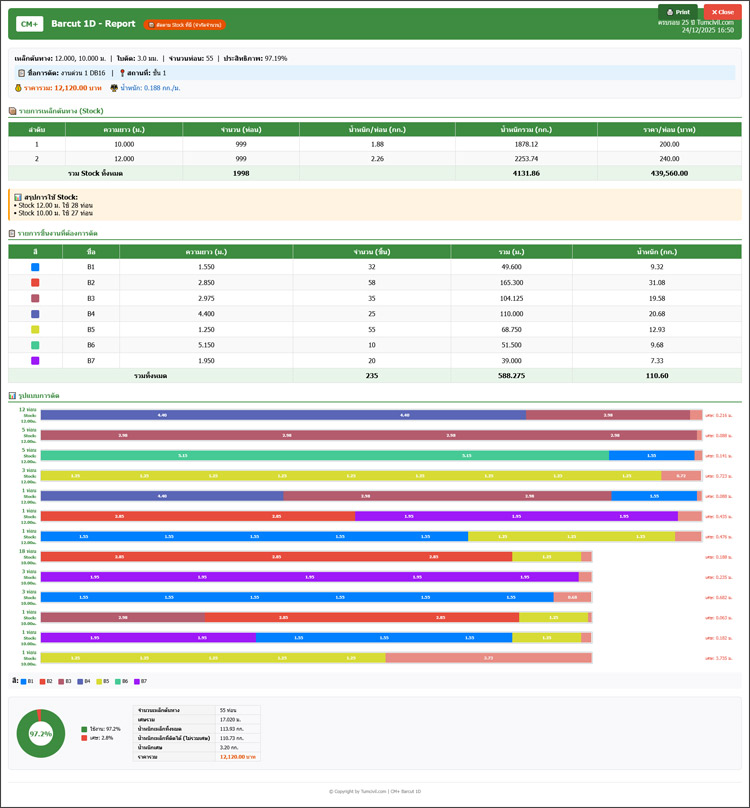This screenshot has width=750, height=808.
Task: Click the 97.2% donut chart
Action: 40,733
